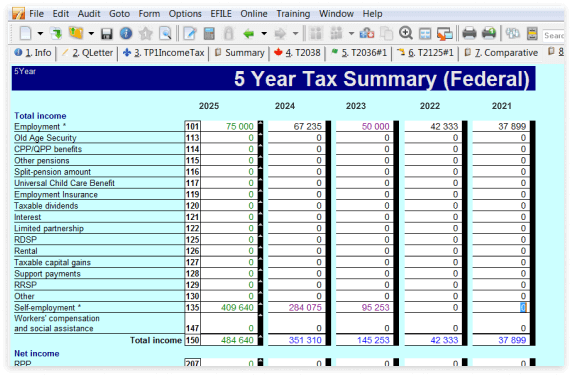Click the edit note pencil icon
This screenshot has width=572, height=376.
coord(190,34)
